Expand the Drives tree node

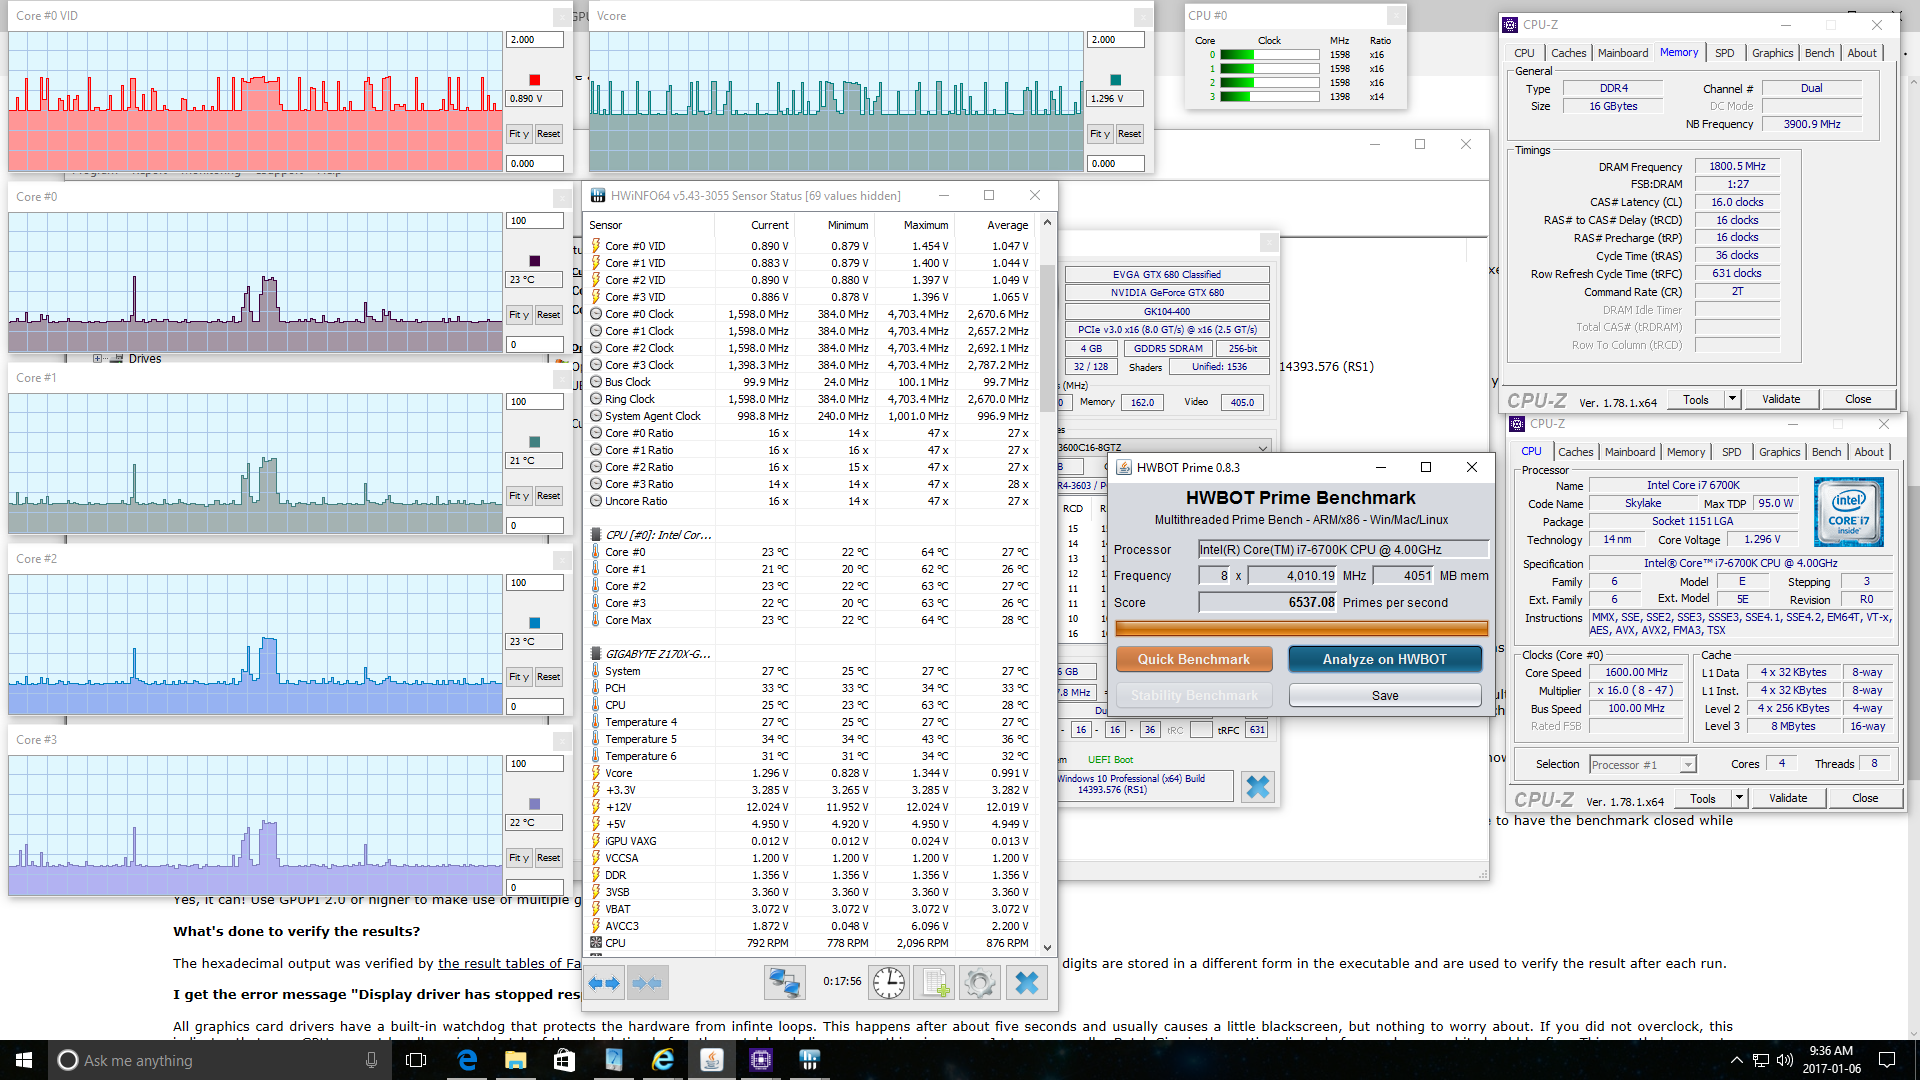point(97,358)
